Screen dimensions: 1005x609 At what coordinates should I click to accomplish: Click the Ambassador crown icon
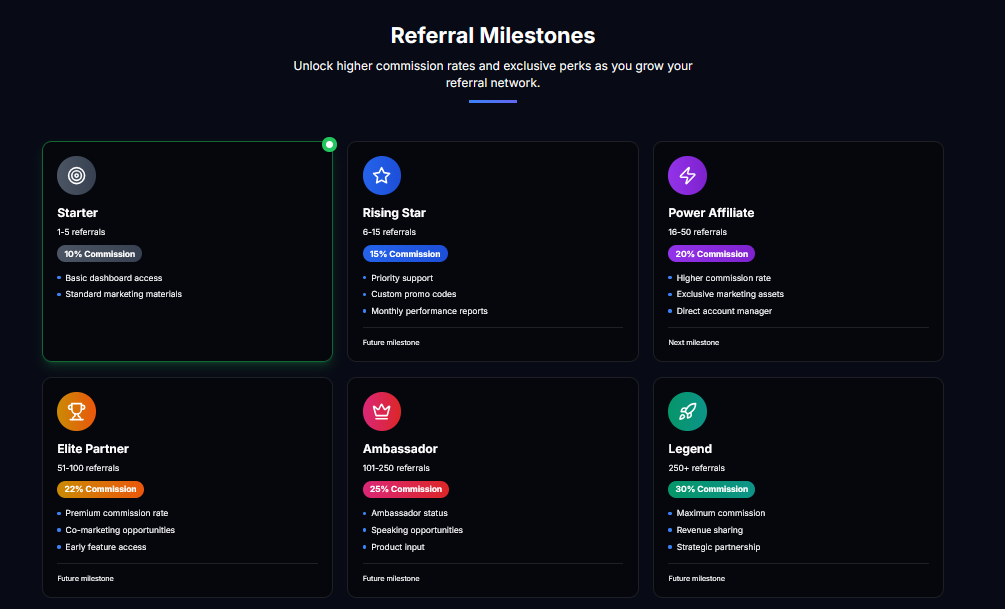pos(381,411)
